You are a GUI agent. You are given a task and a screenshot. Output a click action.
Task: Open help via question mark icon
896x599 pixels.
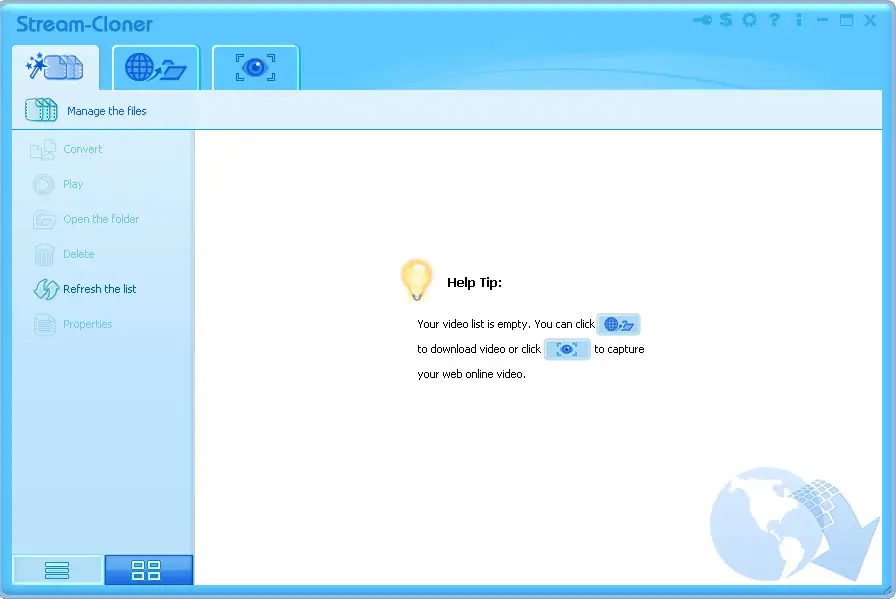[774, 20]
